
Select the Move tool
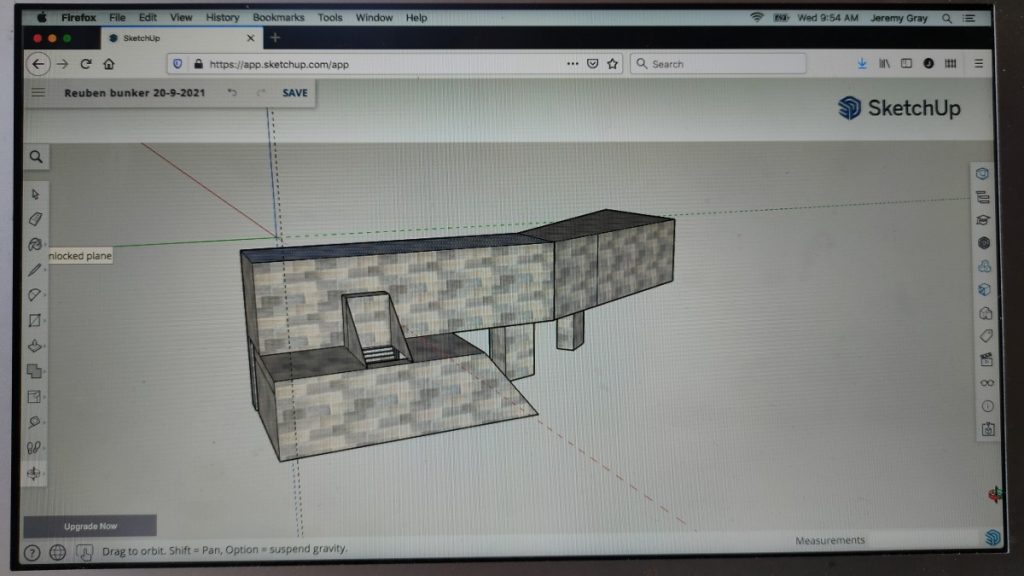point(35,371)
